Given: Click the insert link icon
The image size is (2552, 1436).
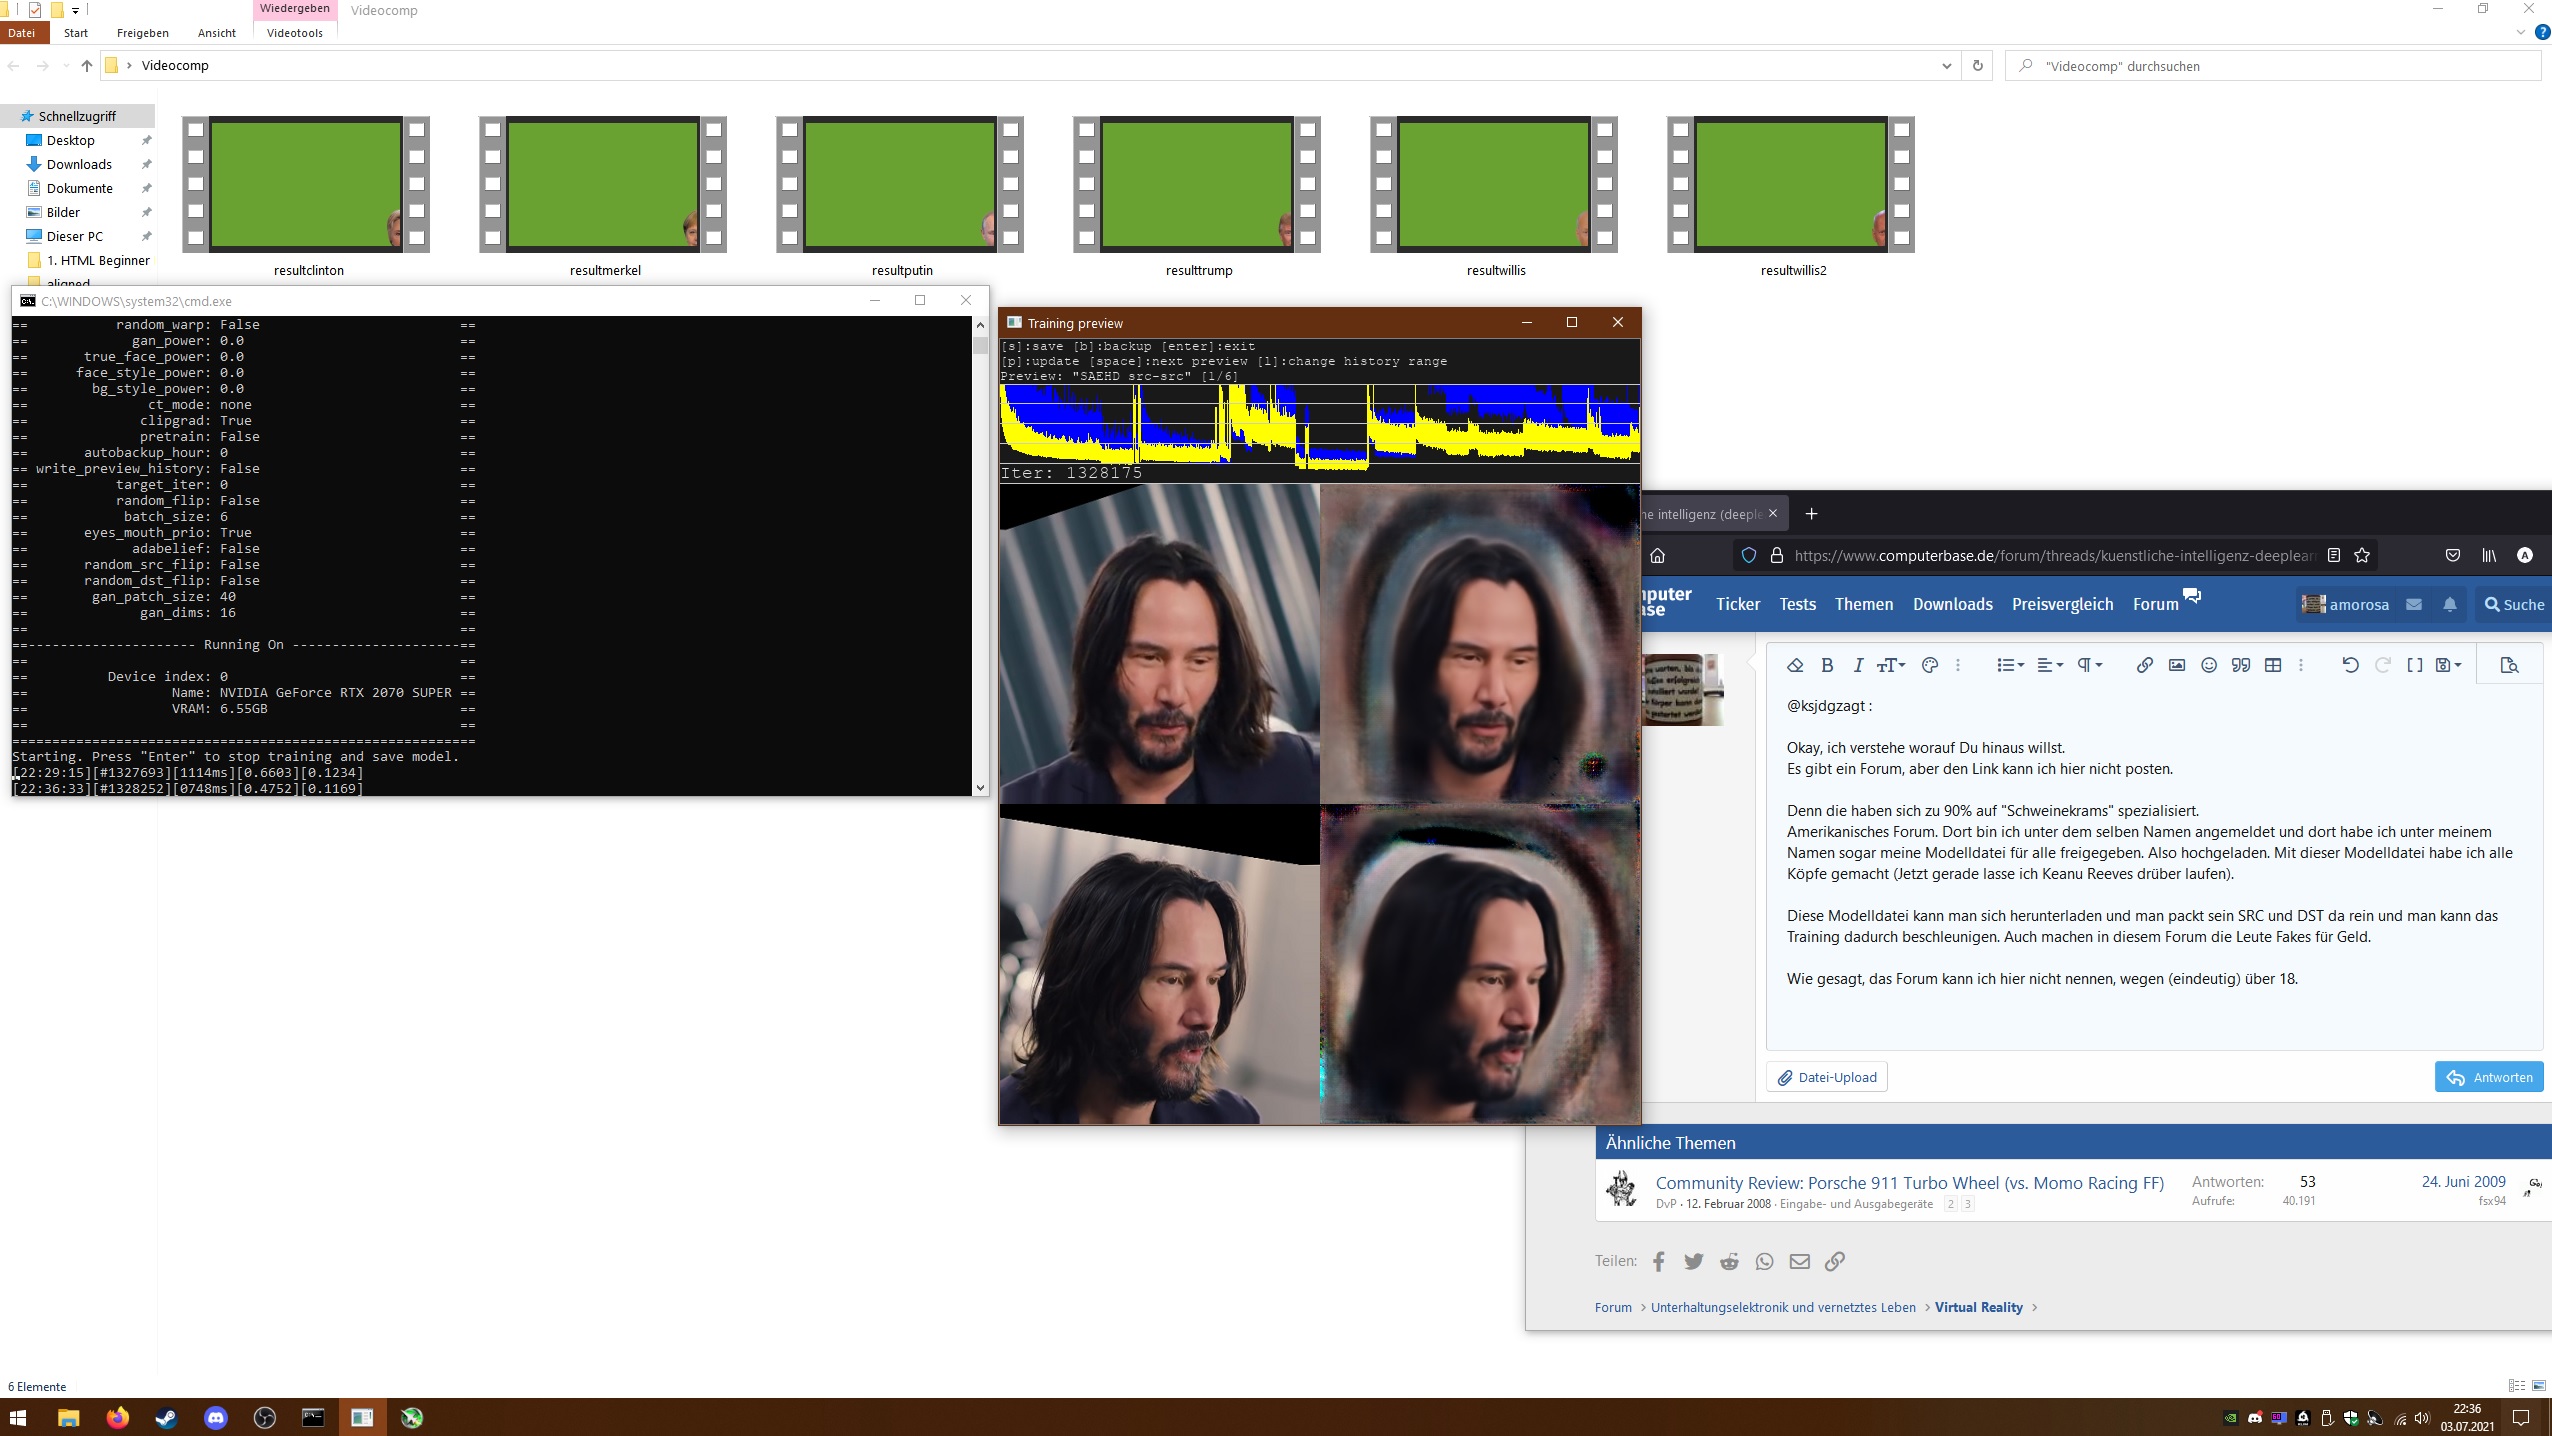Looking at the screenshot, I should point(2144,665).
